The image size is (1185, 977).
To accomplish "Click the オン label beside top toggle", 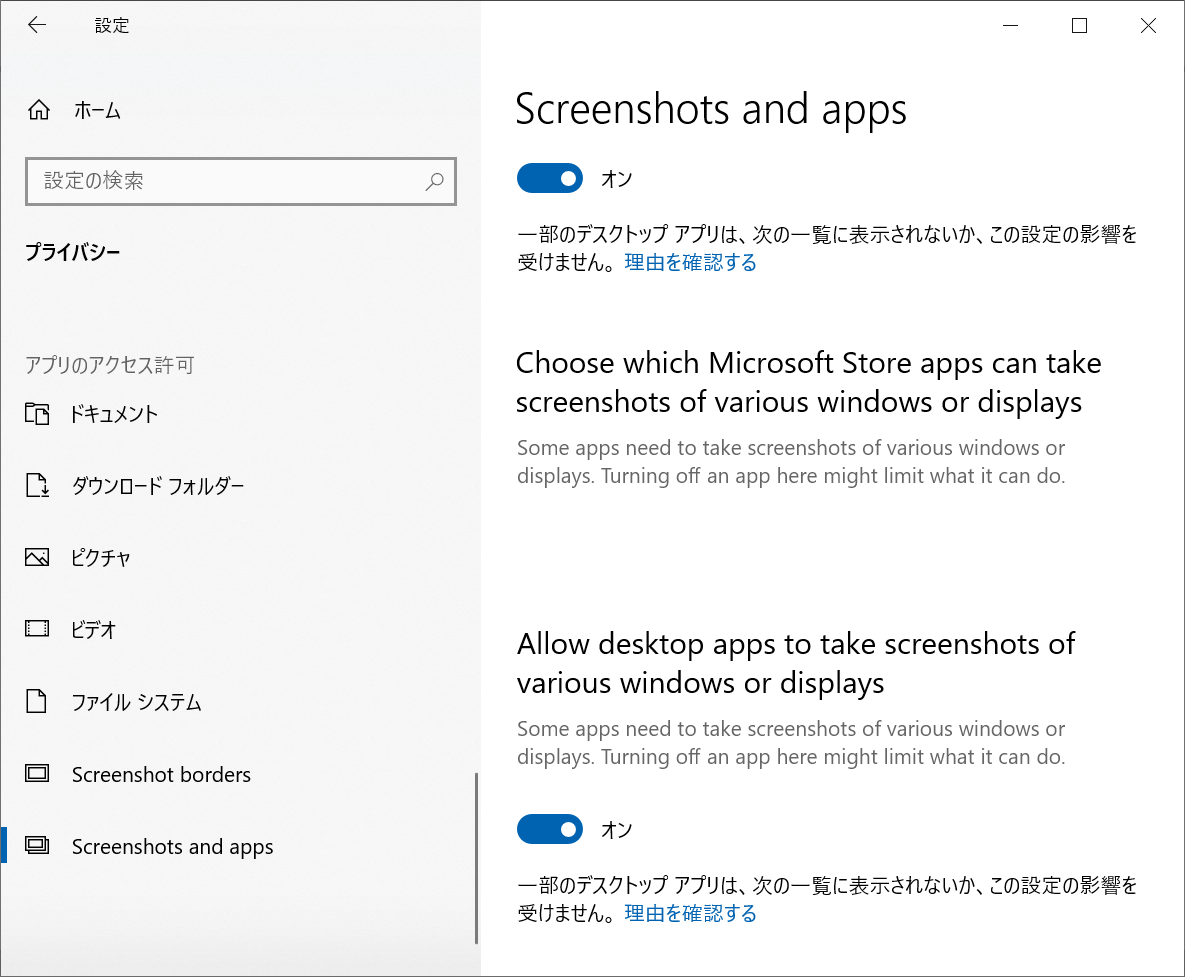I will click(x=617, y=179).
